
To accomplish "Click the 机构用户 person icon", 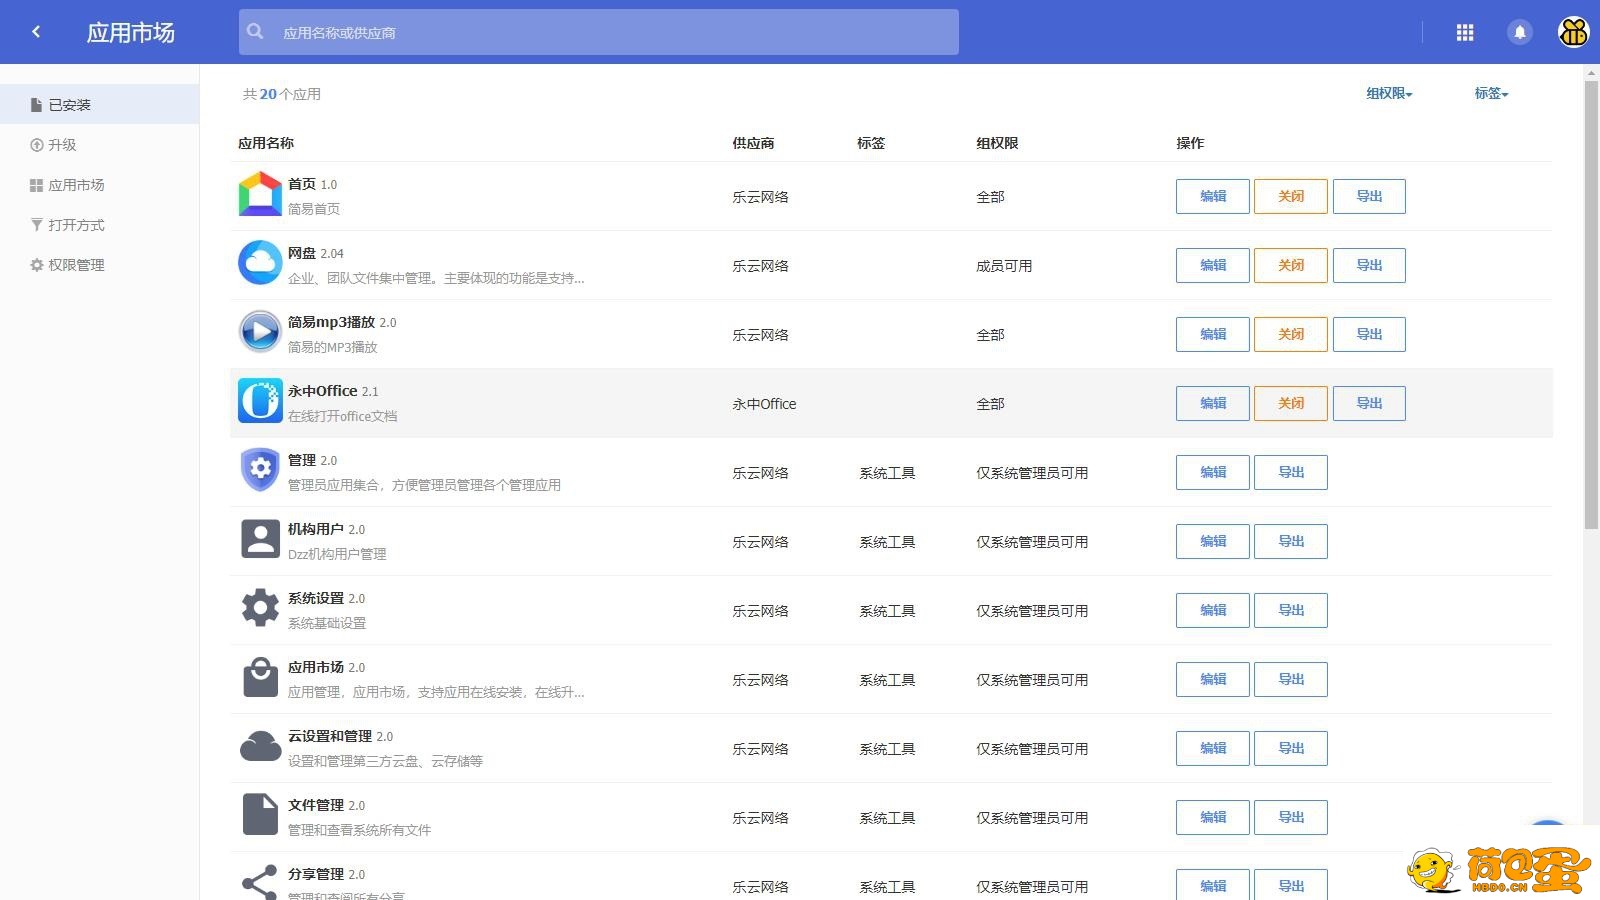I will 260,539.
